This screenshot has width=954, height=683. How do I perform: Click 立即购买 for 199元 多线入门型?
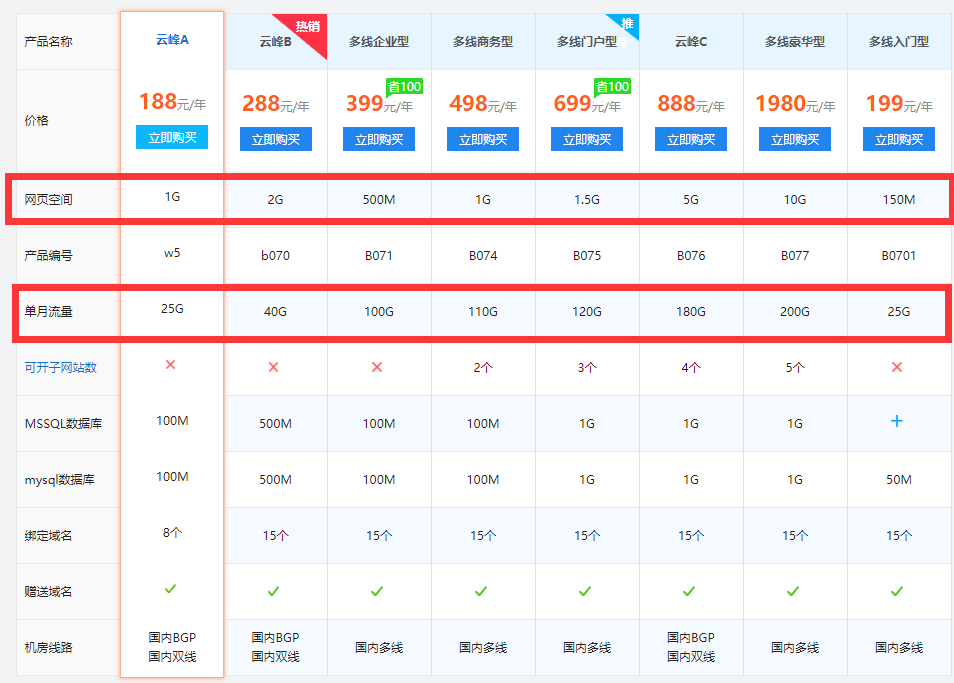pyautogui.click(x=898, y=139)
